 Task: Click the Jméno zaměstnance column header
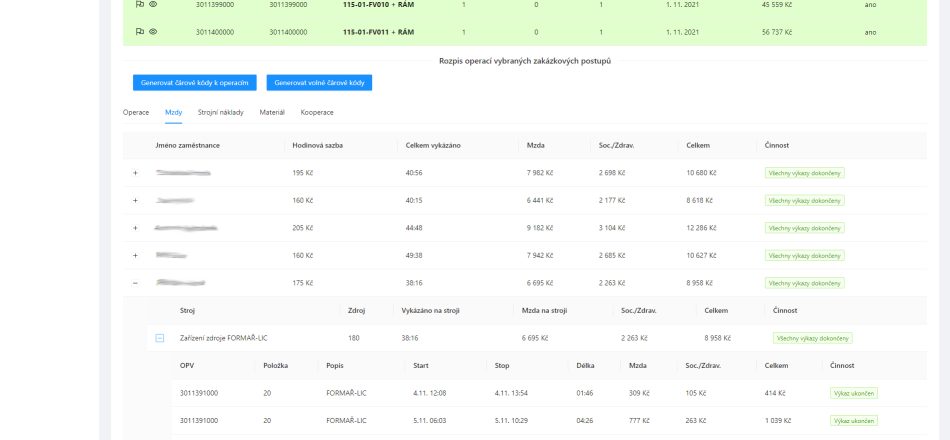[187, 145]
